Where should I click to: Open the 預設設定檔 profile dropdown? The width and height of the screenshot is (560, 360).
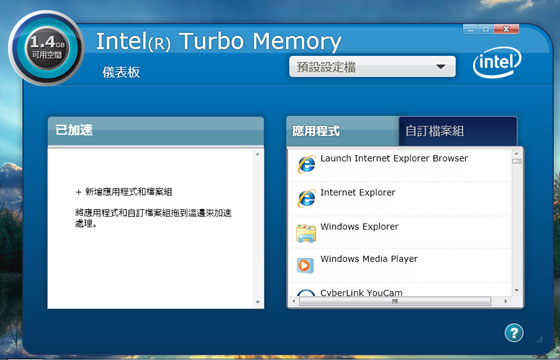coord(372,66)
